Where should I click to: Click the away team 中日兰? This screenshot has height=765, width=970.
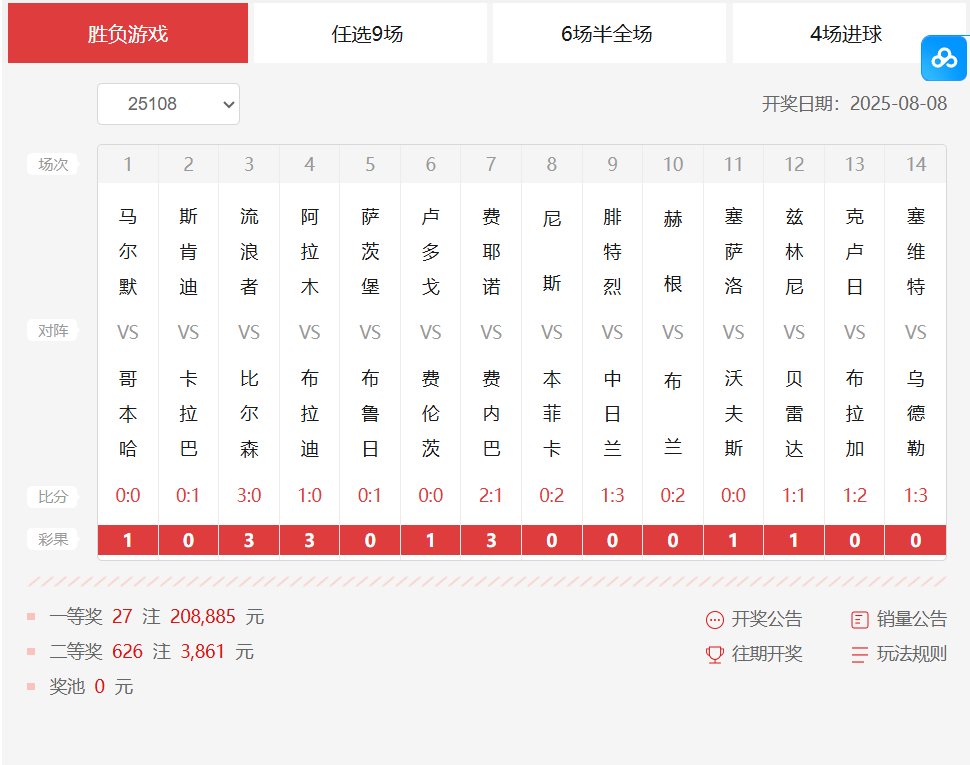[612, 413]
